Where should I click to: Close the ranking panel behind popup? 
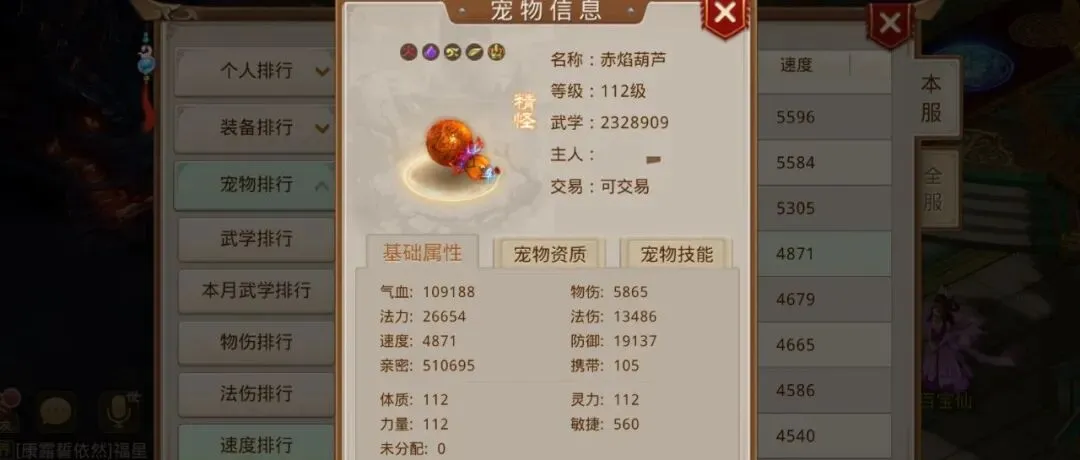click(x=890, y=25)
